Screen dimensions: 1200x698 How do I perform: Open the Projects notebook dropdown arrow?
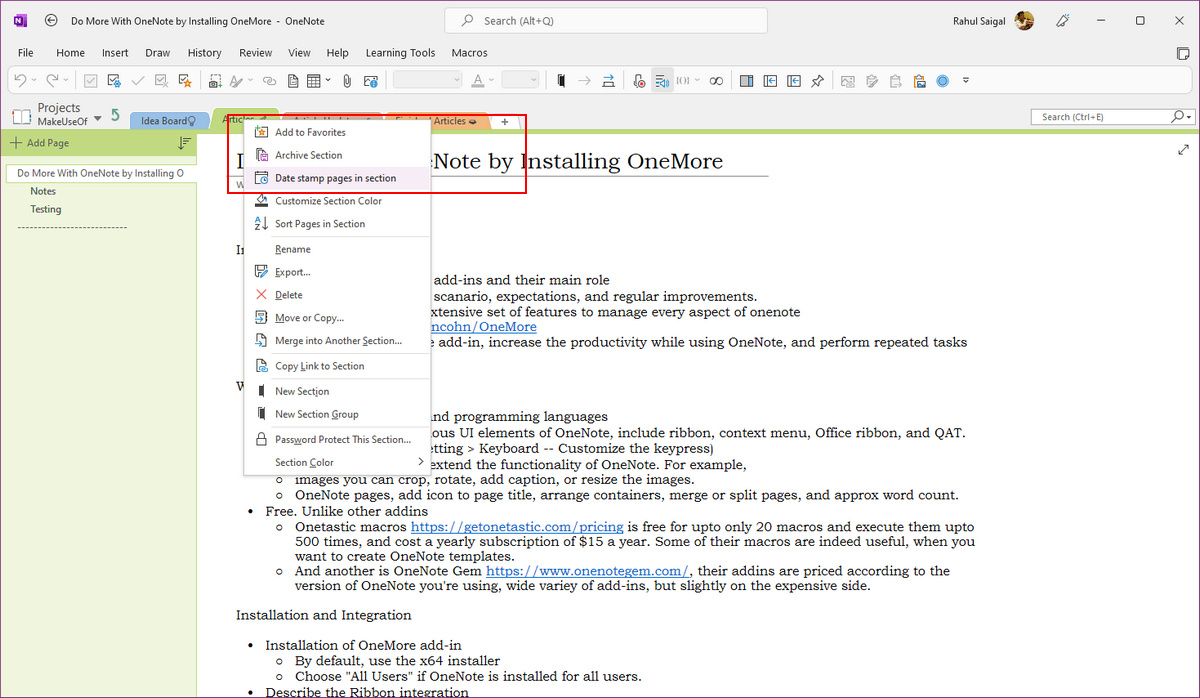98,120
